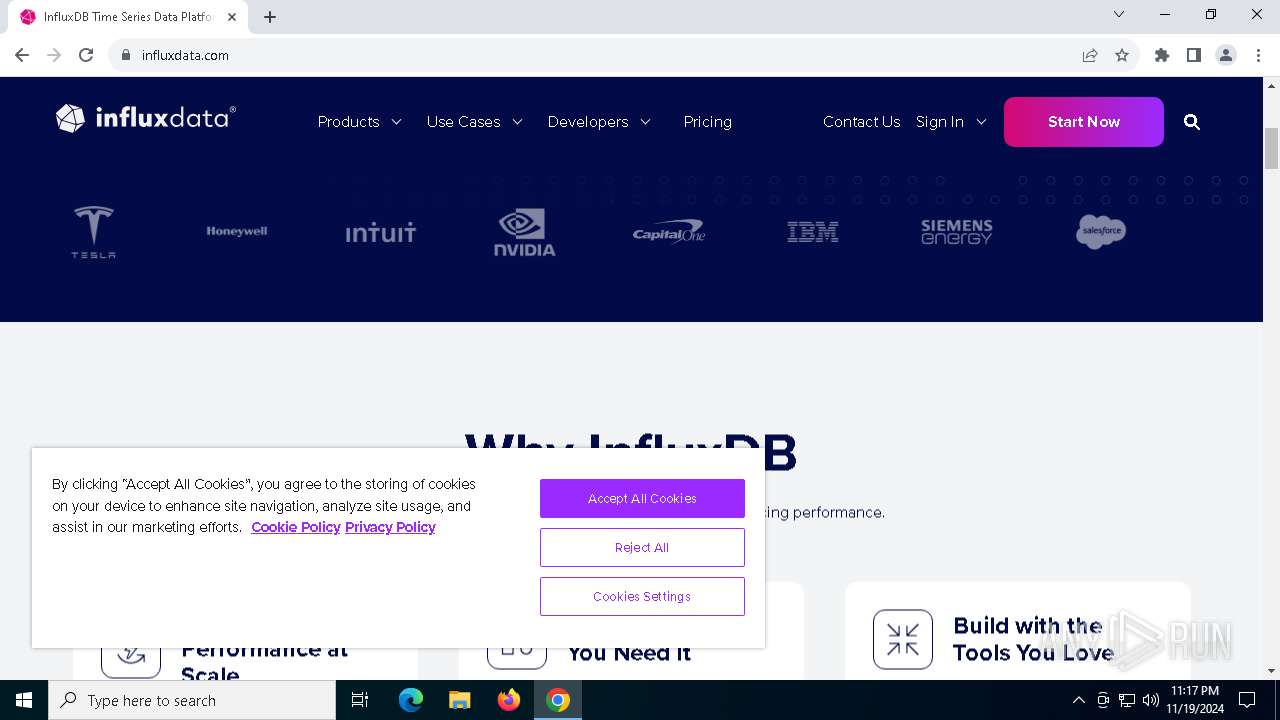Select the InfluxDB Time Series tab
1280x720 pixels.
pos(130,17)
